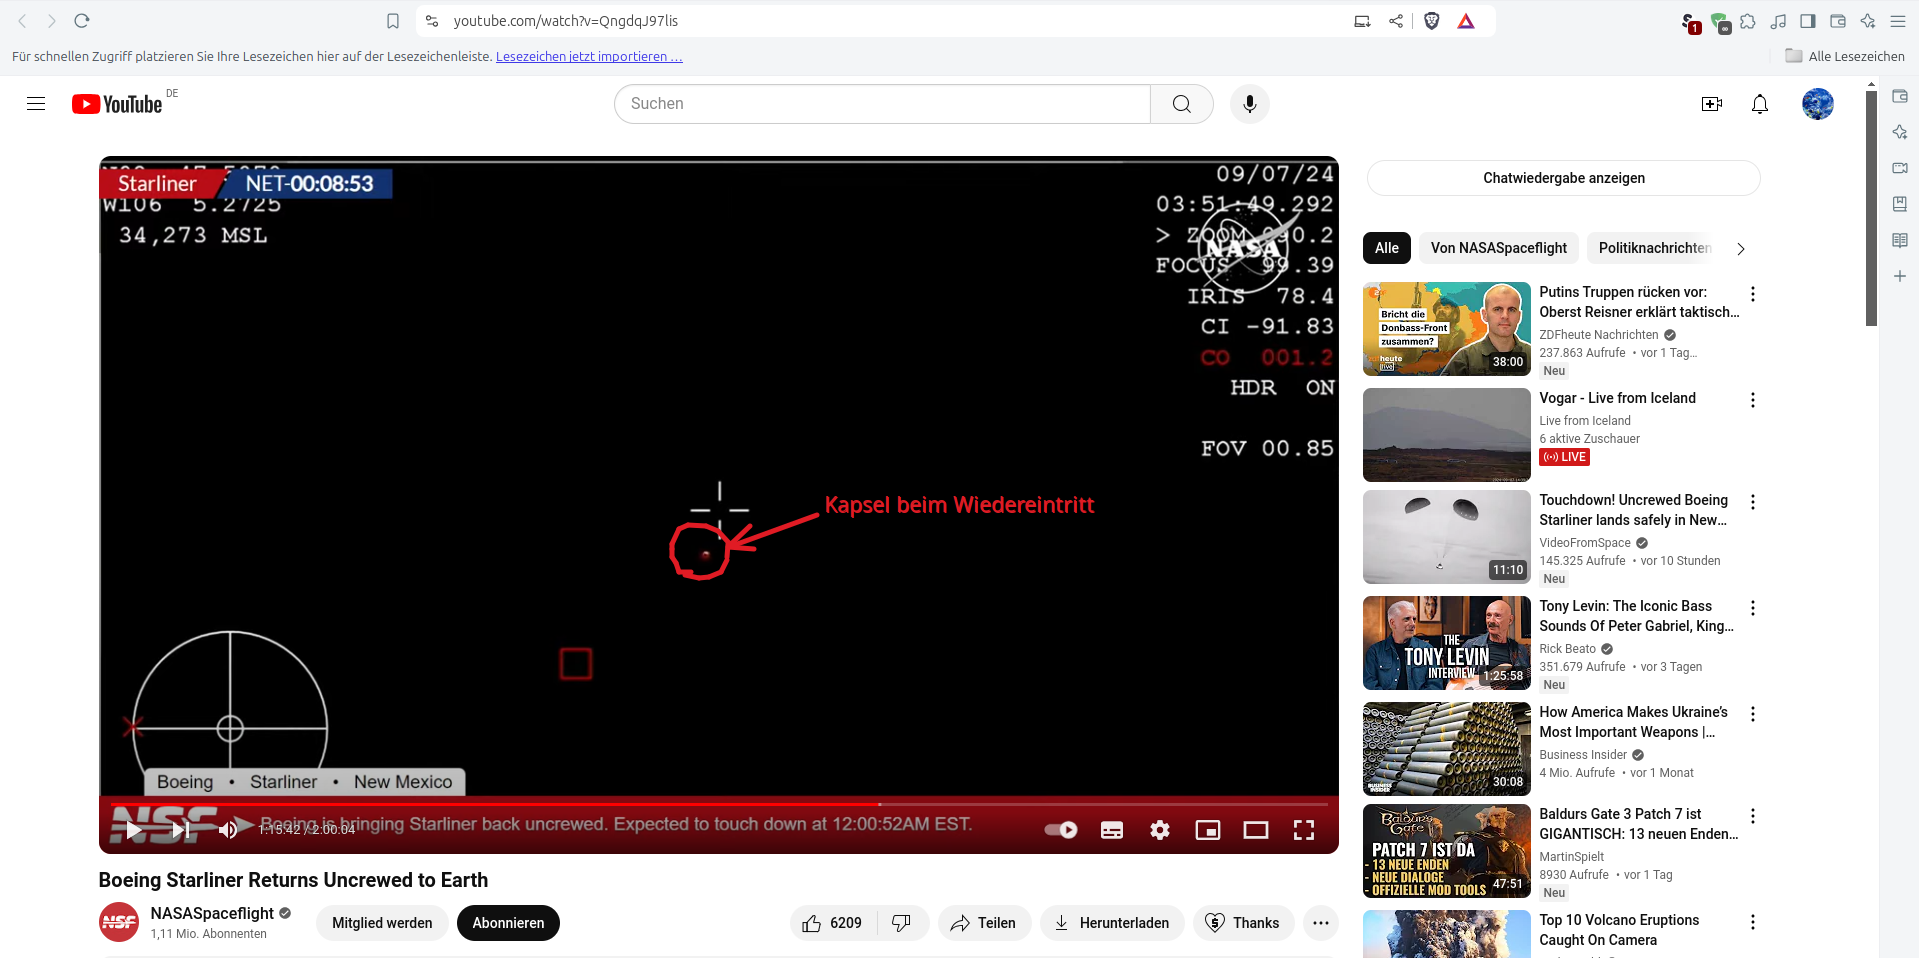Enter fullscreen mode
The width and height of the screenshot is (1919, 958).
(x=1304, y=830)
